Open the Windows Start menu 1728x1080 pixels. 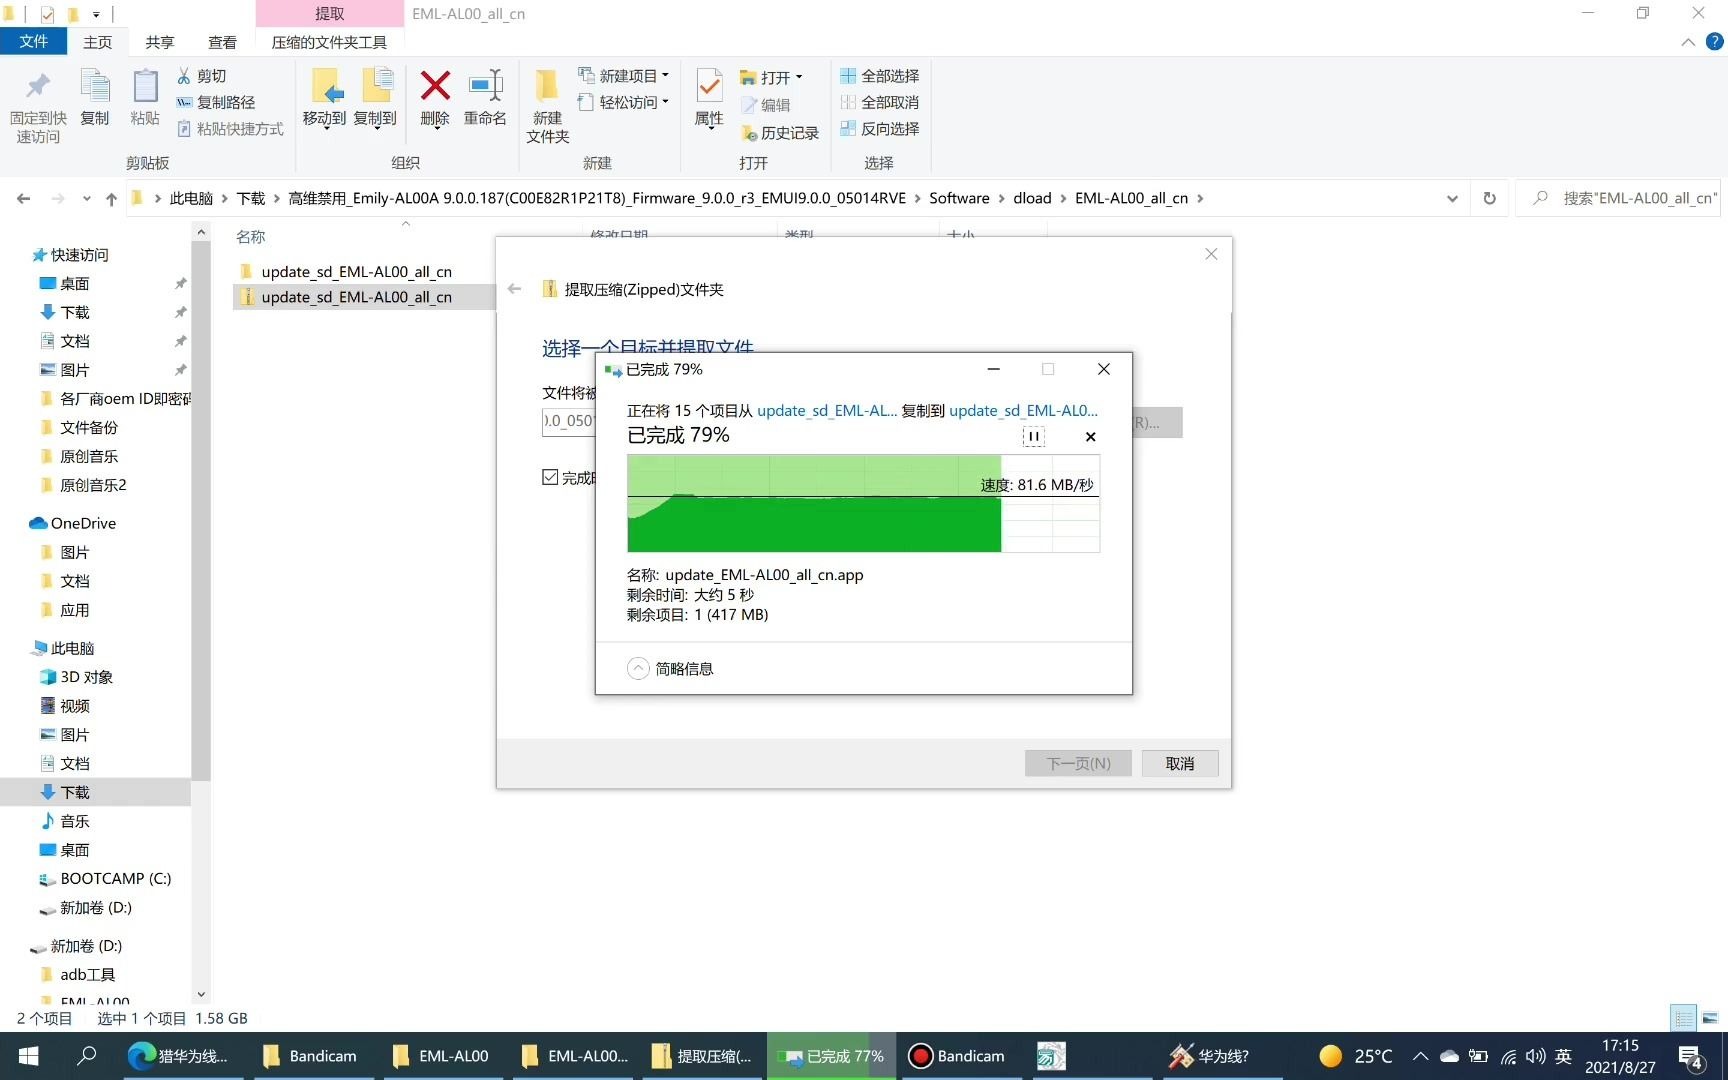coord(28,1056)
